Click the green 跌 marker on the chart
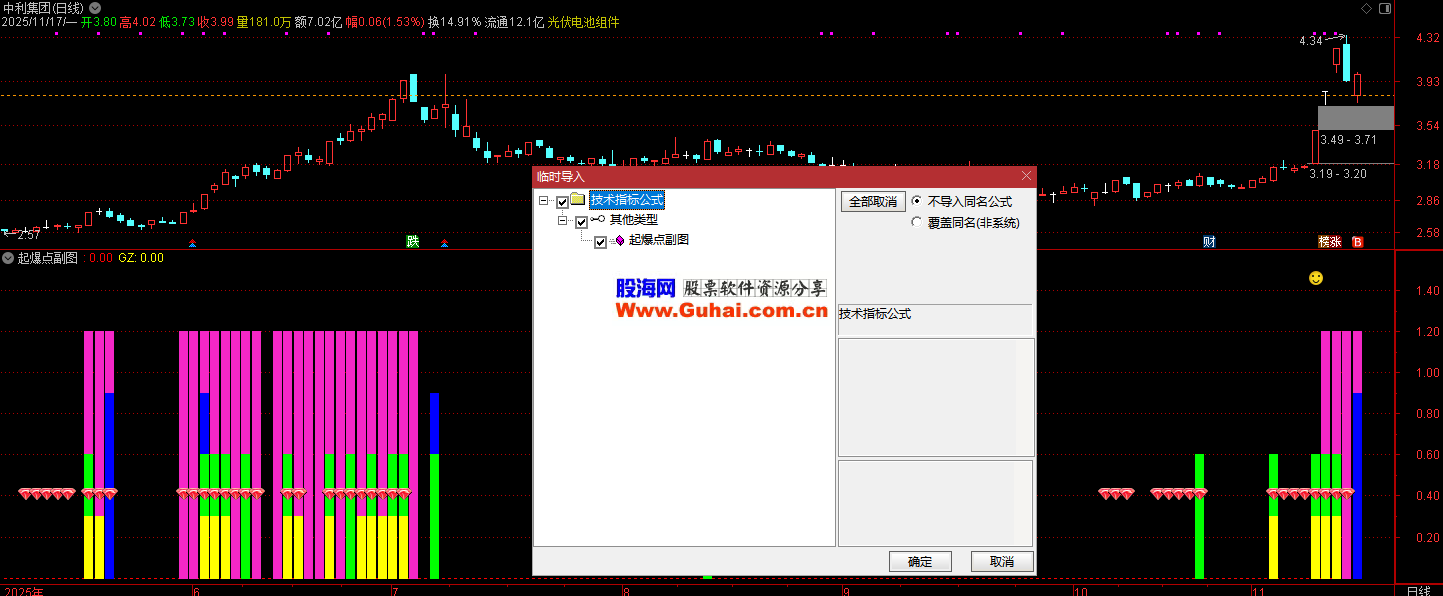Screen dimensions: 1443x596 point(412,242)
